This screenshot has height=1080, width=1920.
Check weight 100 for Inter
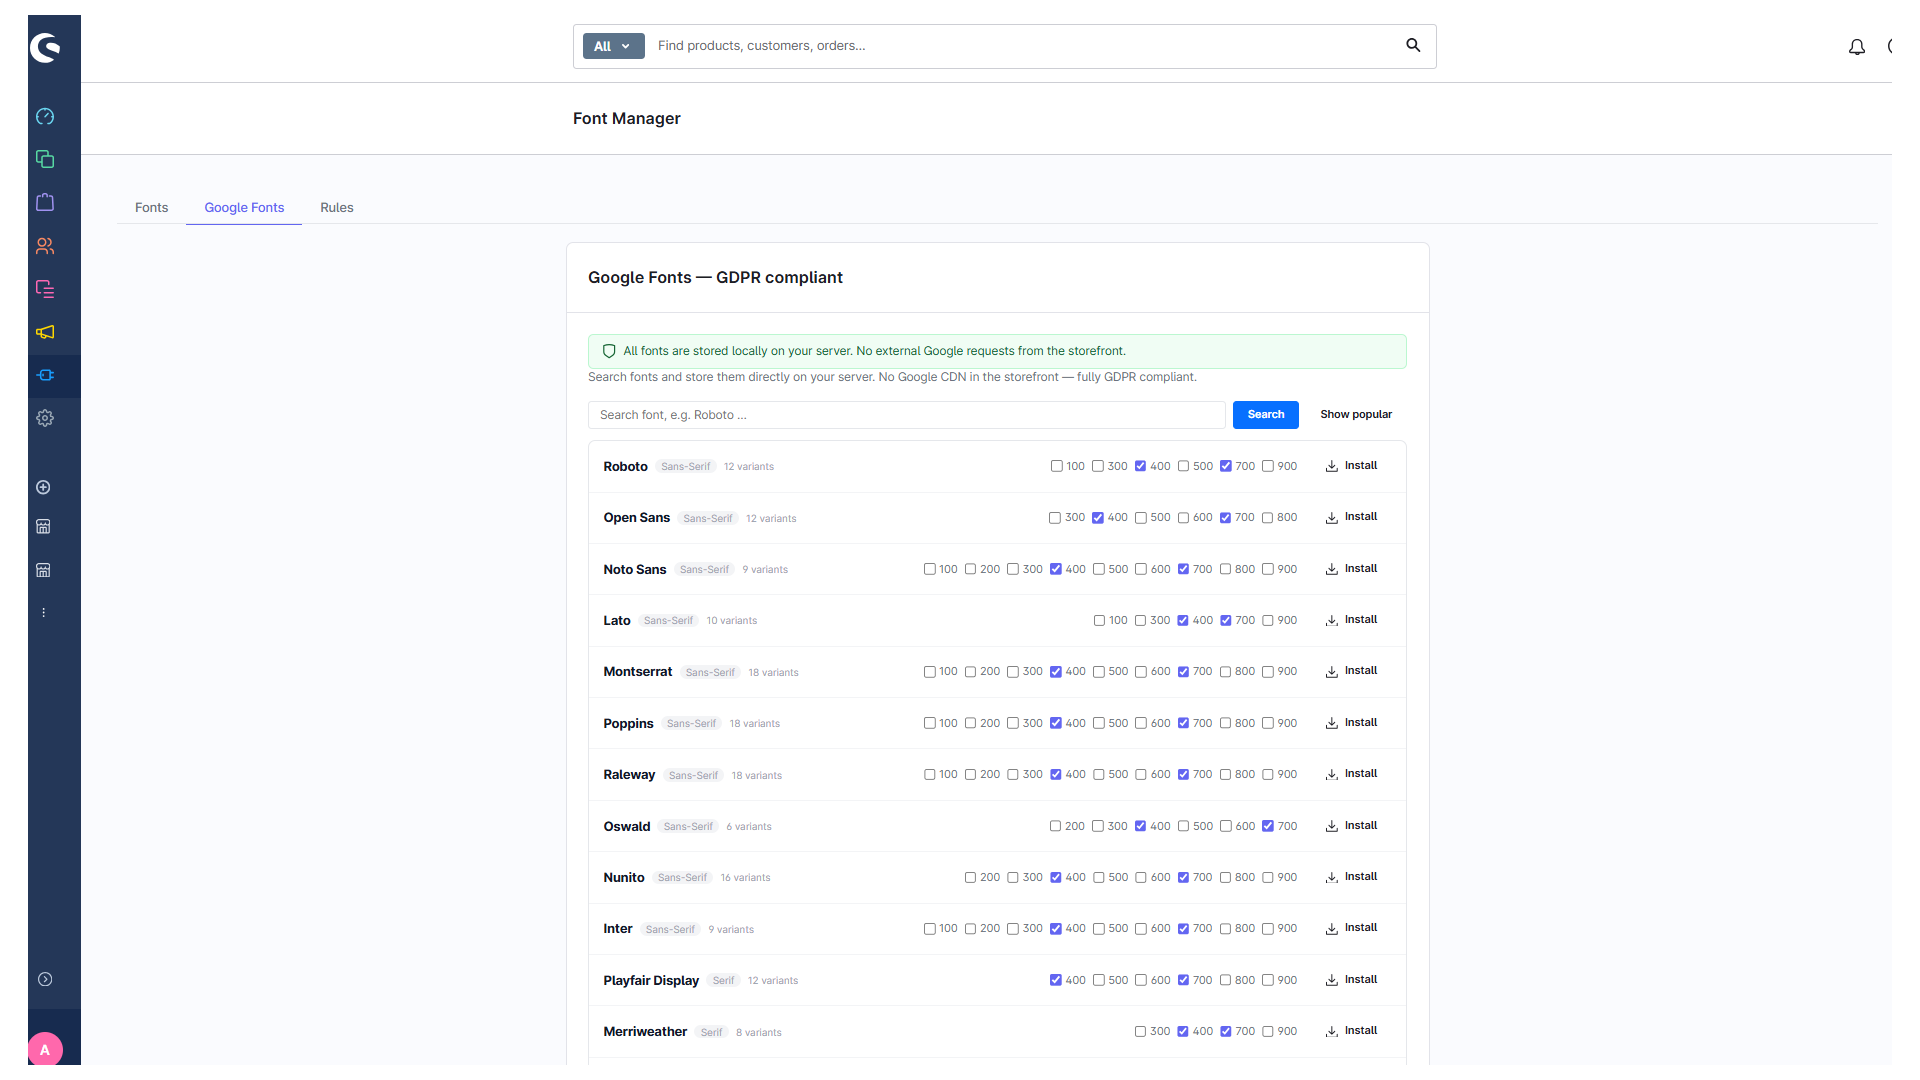click(x=930, y=929)
